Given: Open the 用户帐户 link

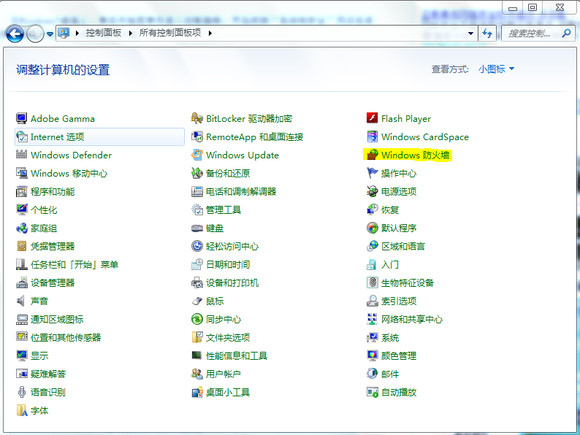Looking at the screenshot, I should tap(223, 374).
